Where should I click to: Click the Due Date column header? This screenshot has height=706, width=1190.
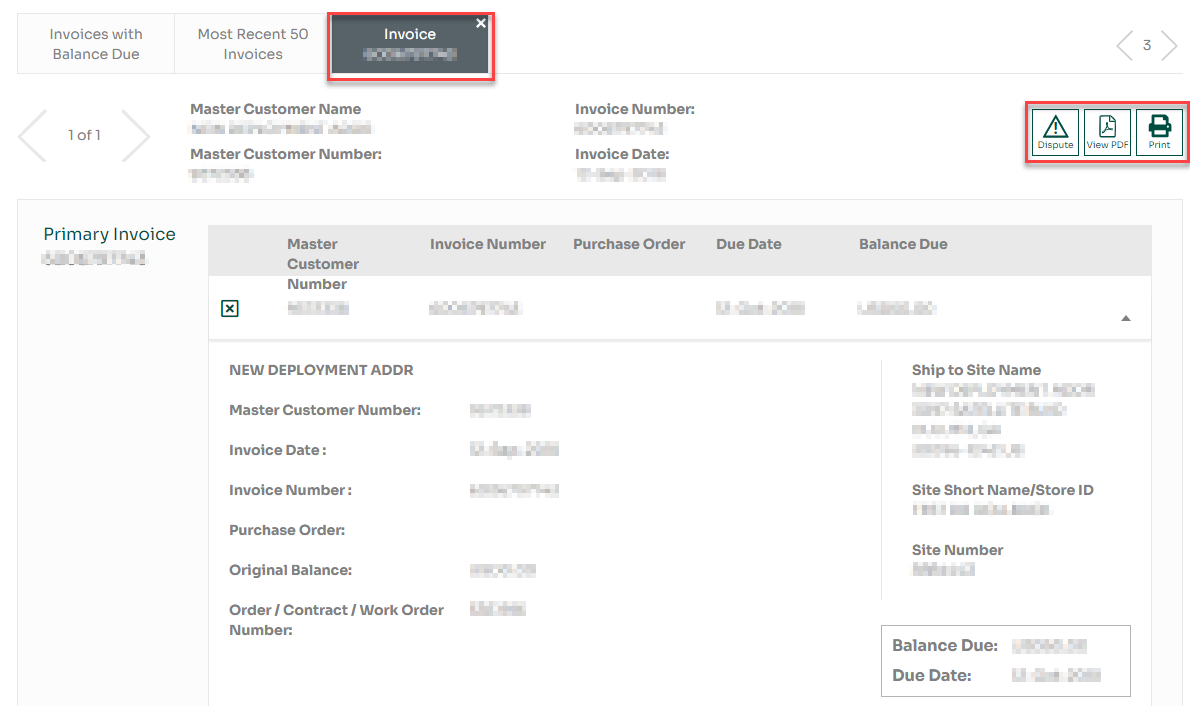click(x=748, y=243)
